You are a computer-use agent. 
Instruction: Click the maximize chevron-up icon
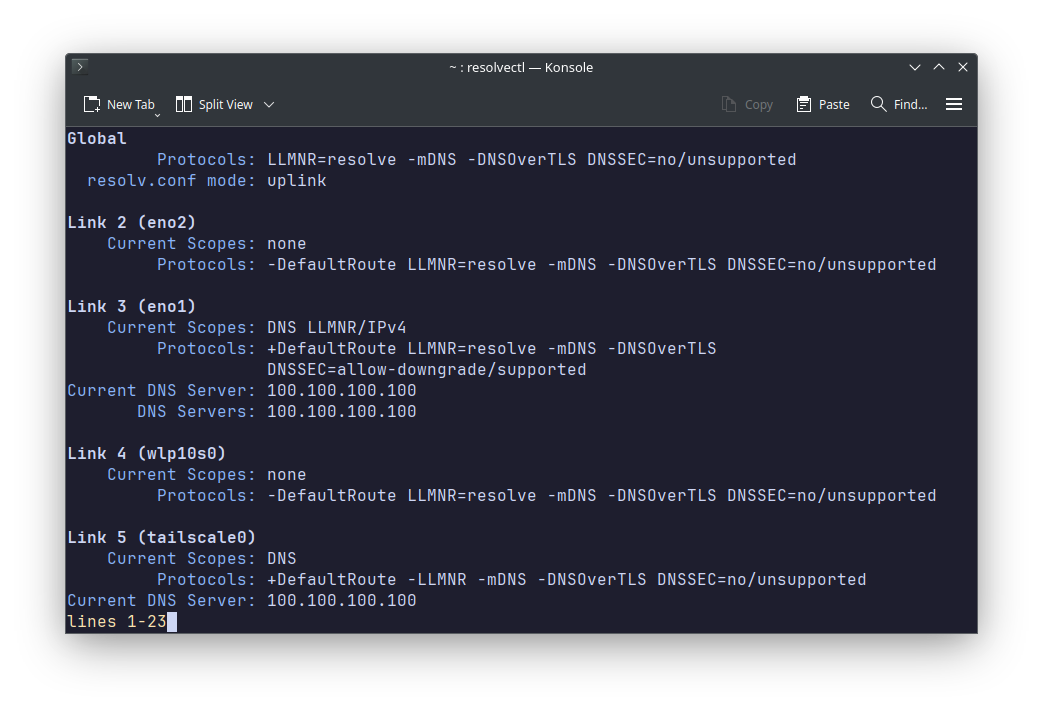pyautogui.click(x=939, y=67)
